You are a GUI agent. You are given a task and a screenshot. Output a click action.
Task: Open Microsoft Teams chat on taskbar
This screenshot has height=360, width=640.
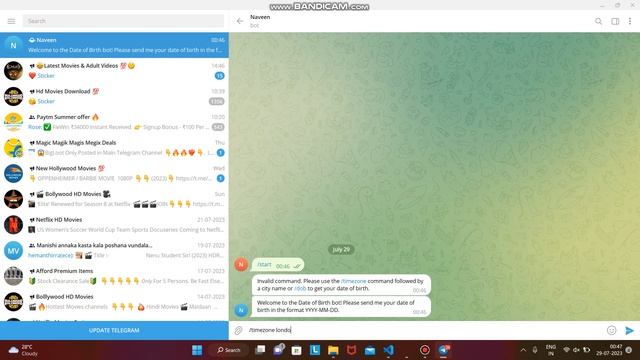pyautogui.click(x=279, y=350)
